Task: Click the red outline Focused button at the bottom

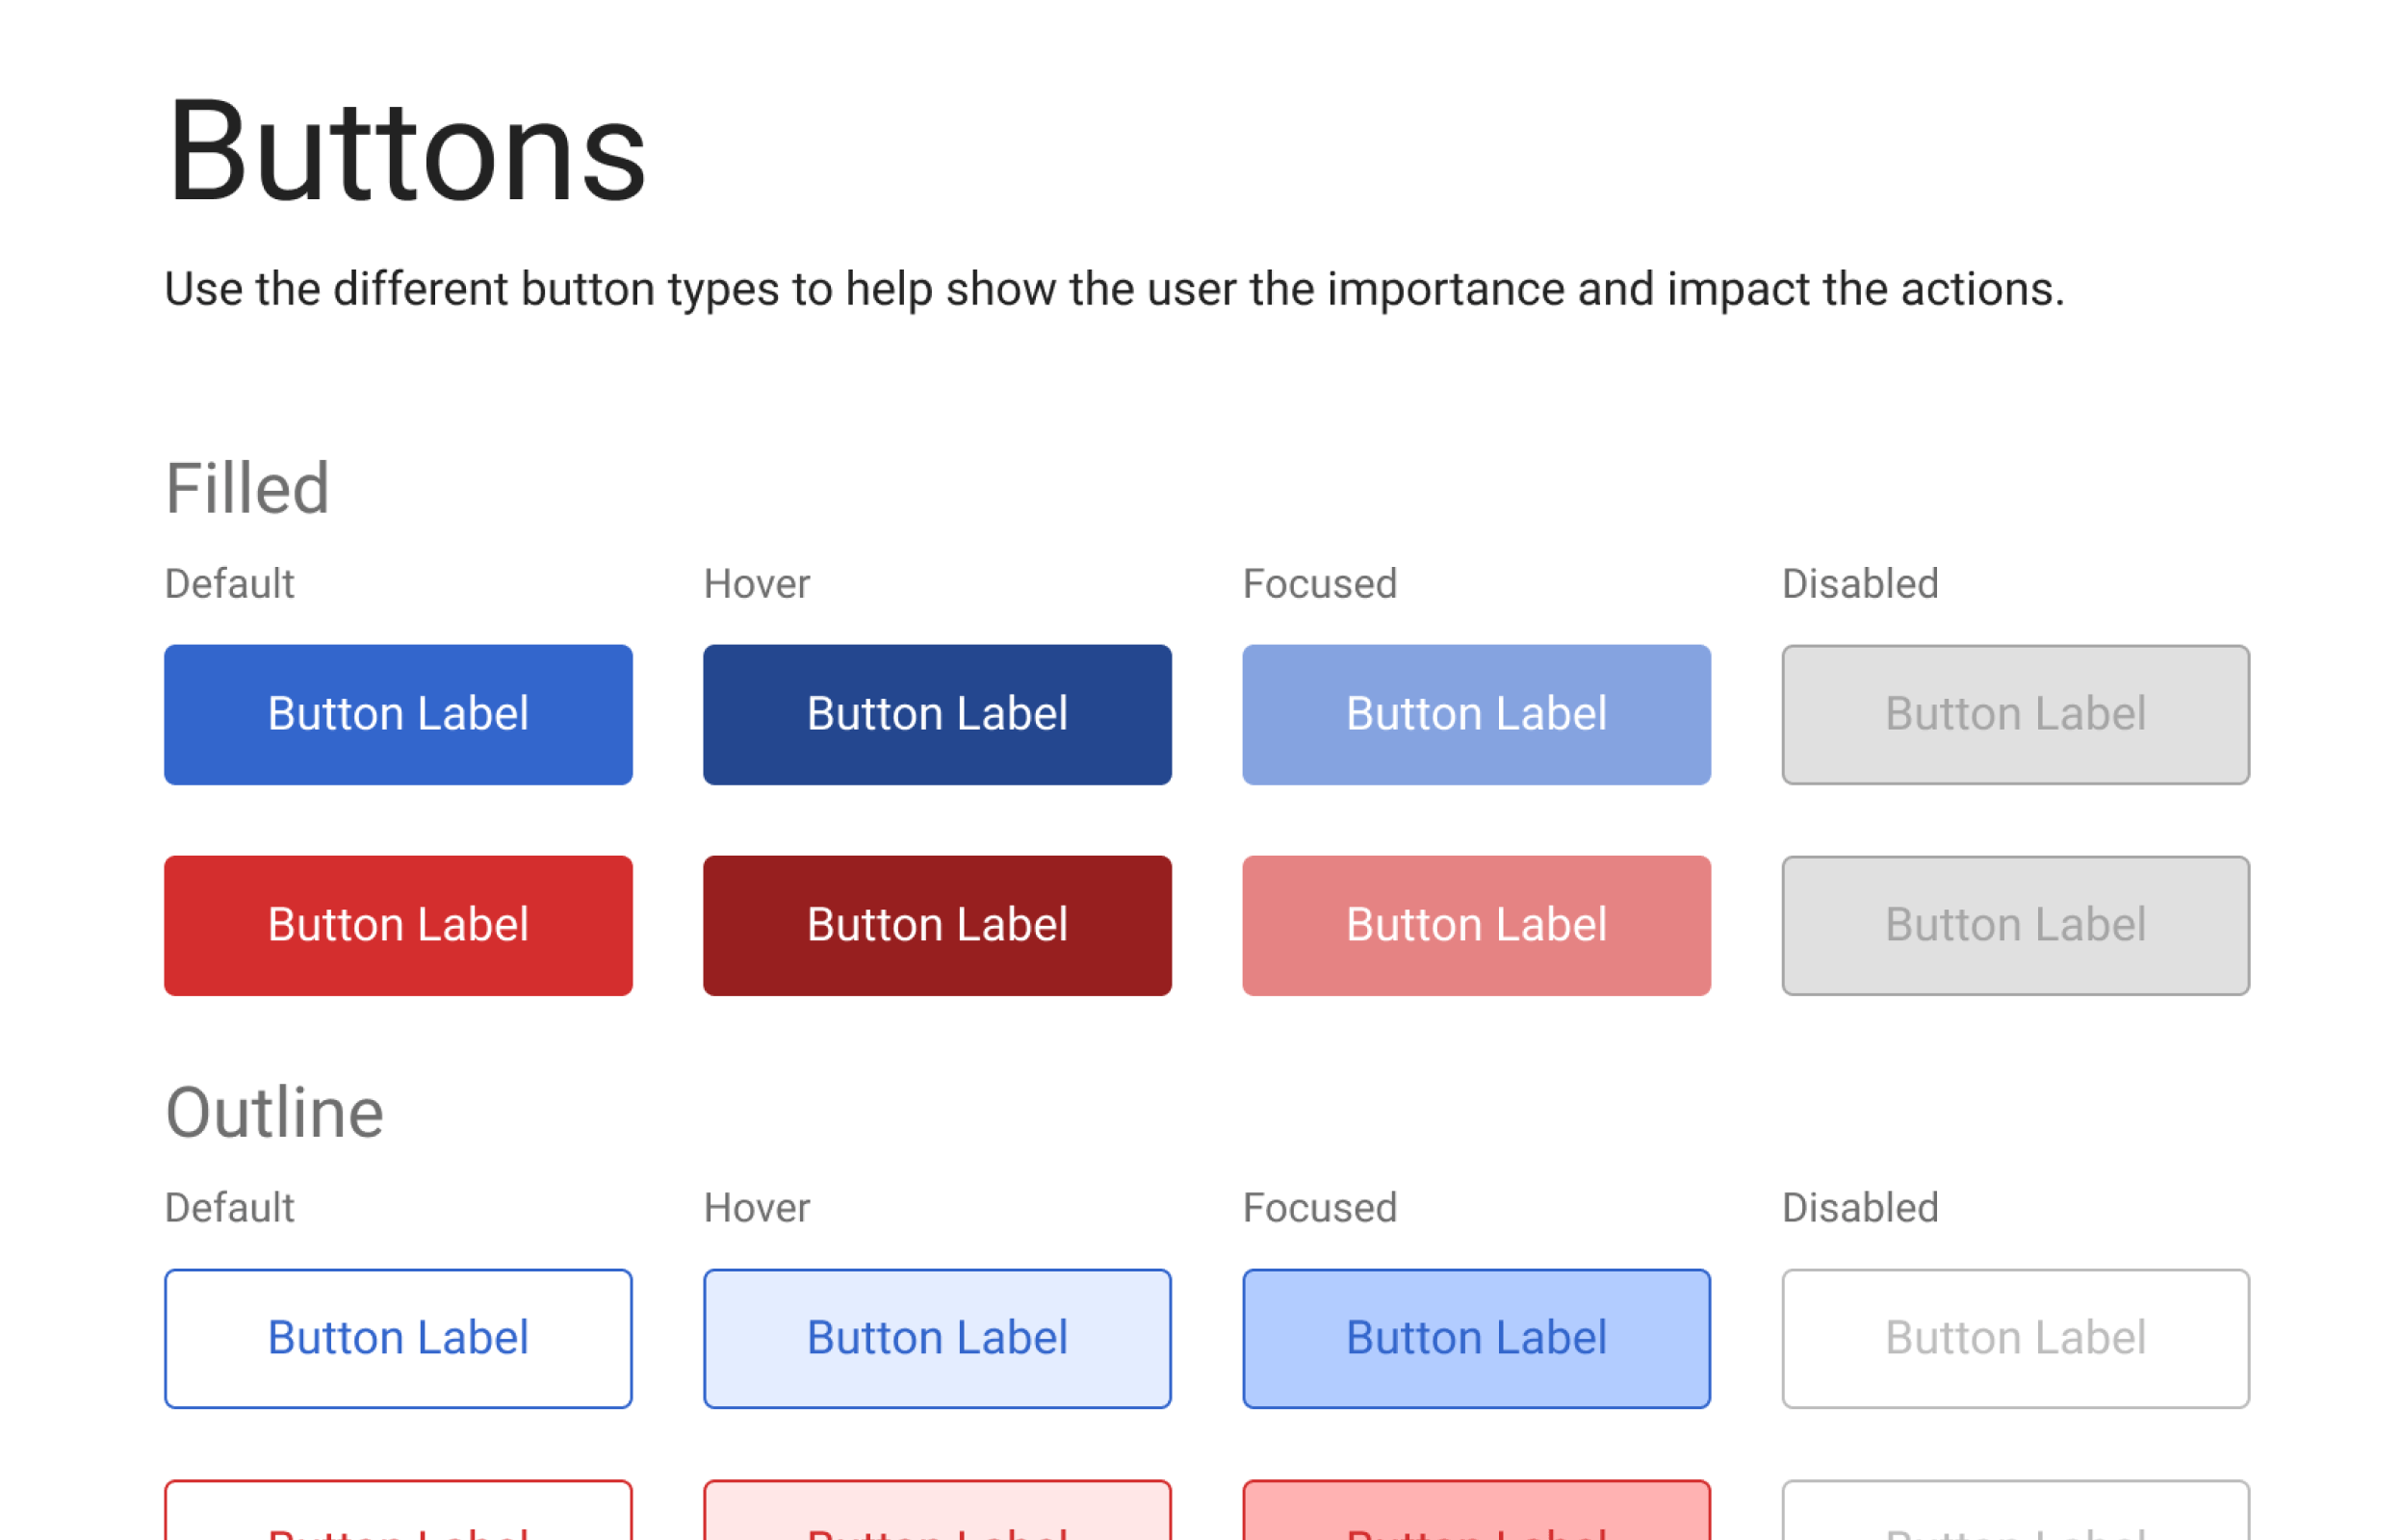Action: (x=1475, y=1520)
